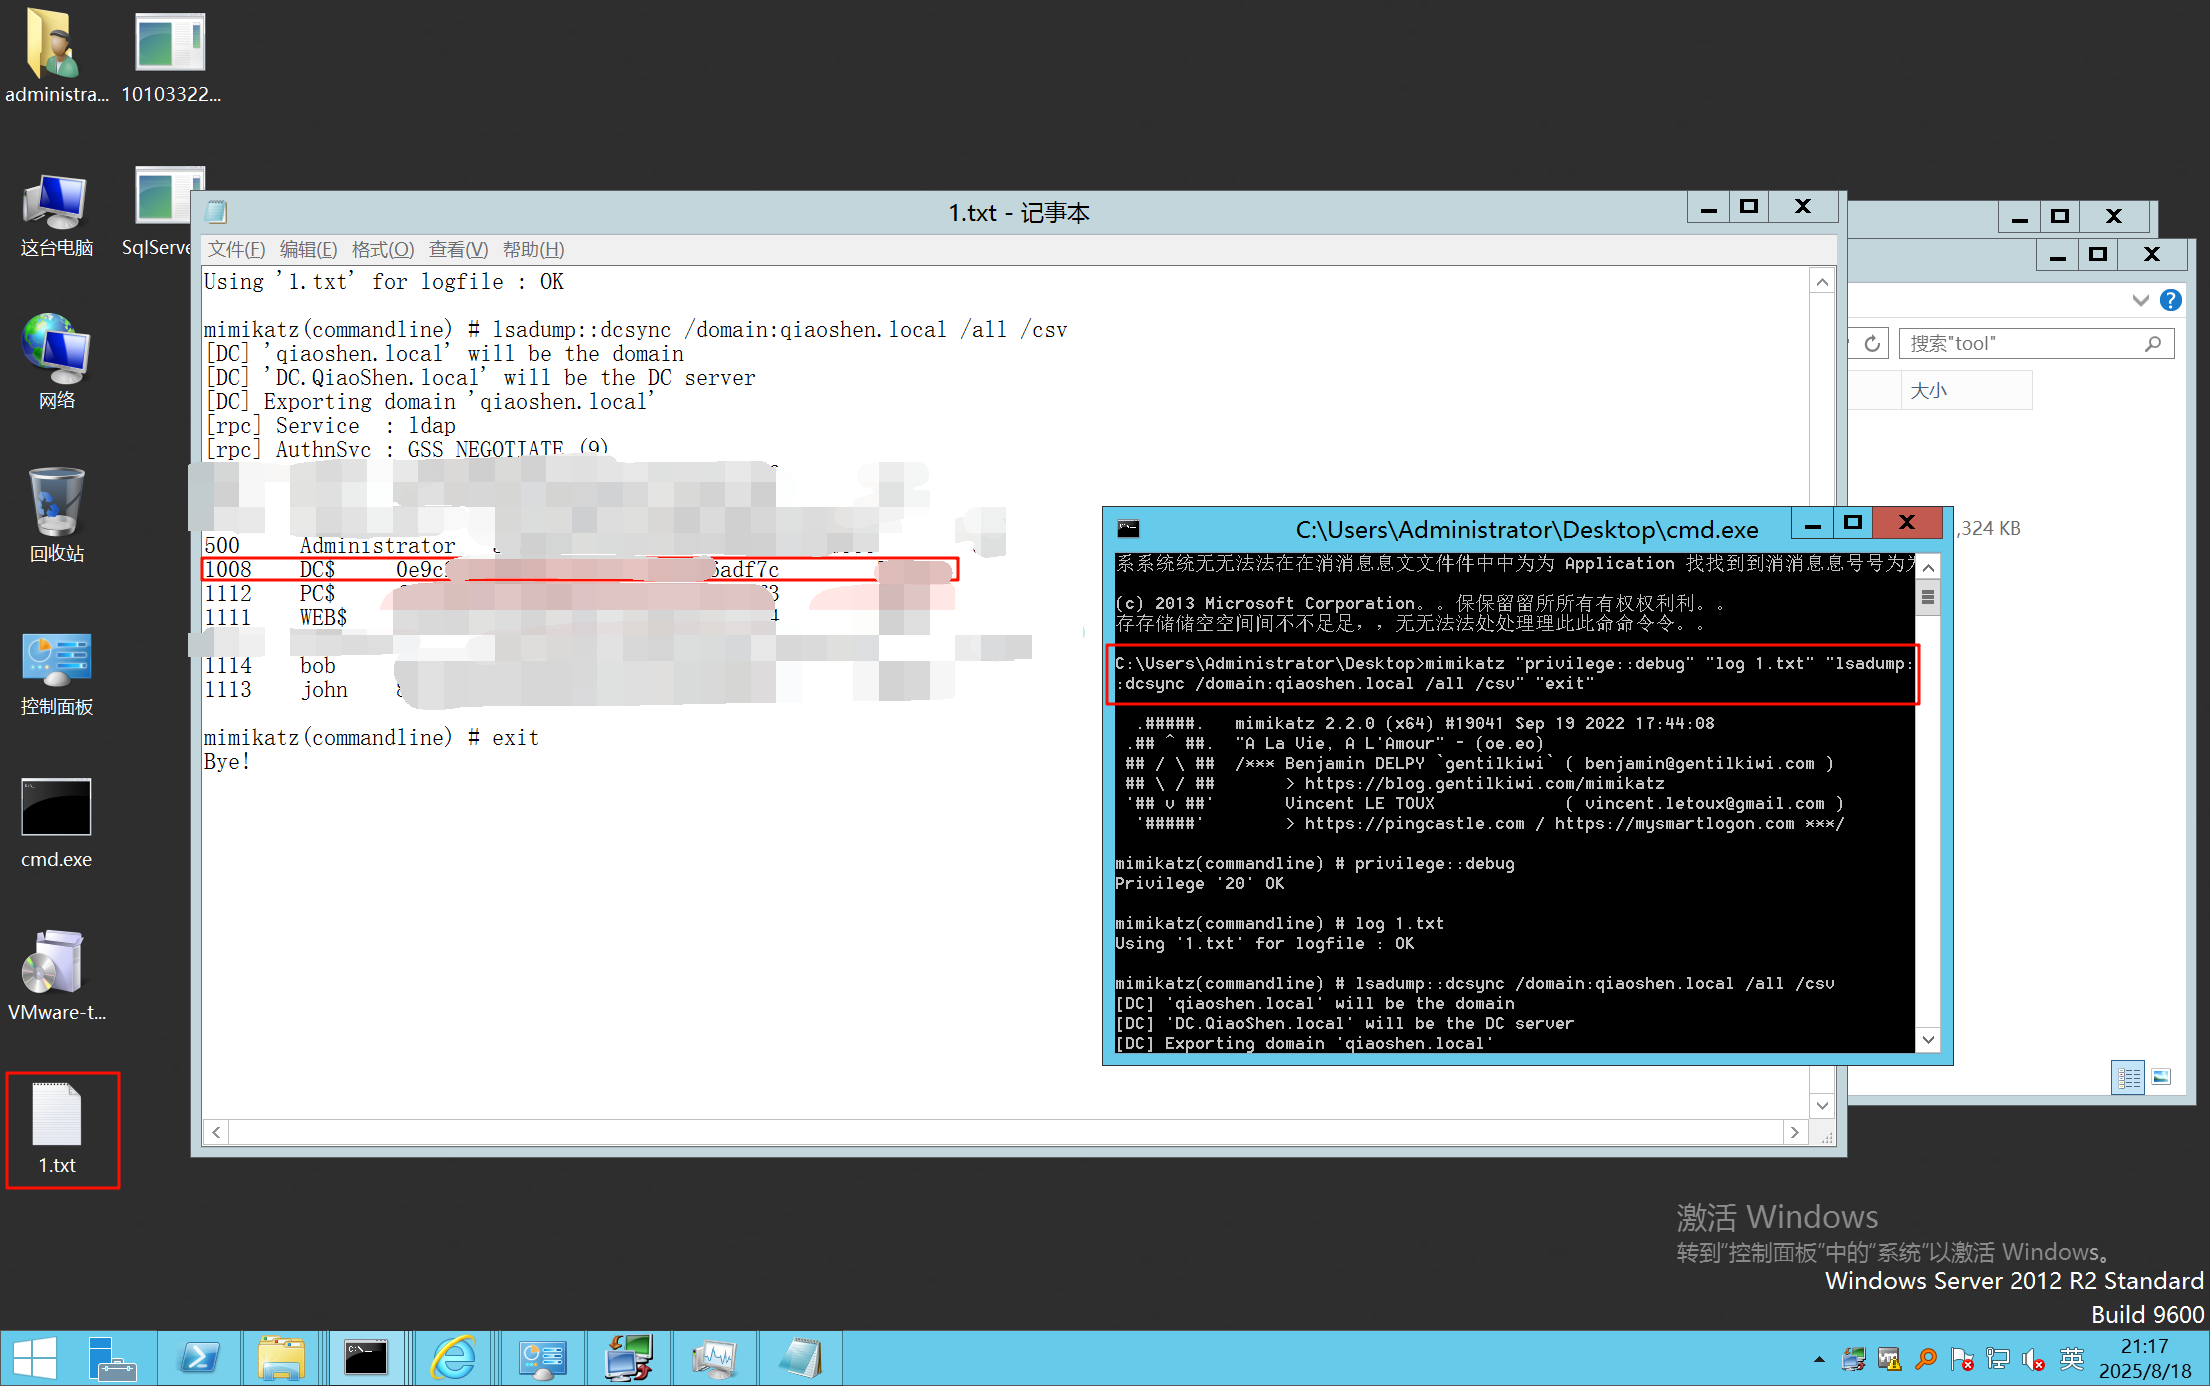Open the 文件(F) menu in Notepad
Viewport: 2210px width, 1386px height.
click(236, 250)
